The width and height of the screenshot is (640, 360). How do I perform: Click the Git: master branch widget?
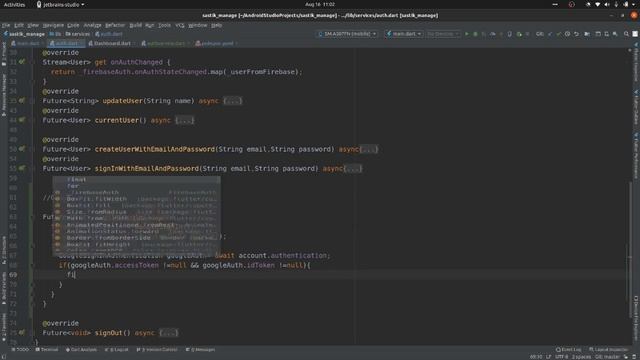pyautogui.click(x=607, y=357)
